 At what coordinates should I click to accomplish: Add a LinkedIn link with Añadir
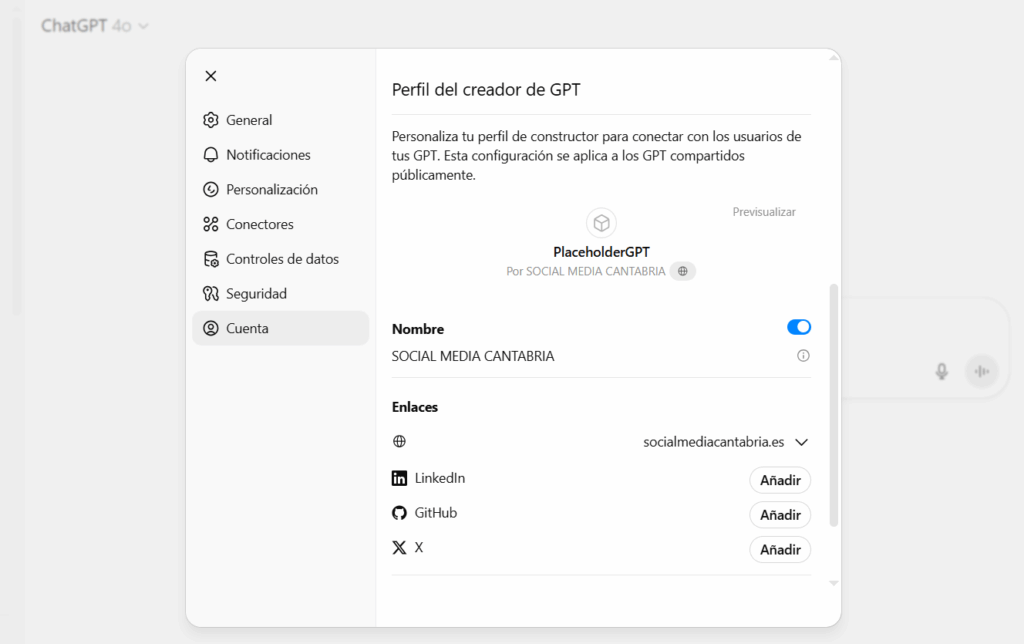(780, 480)
